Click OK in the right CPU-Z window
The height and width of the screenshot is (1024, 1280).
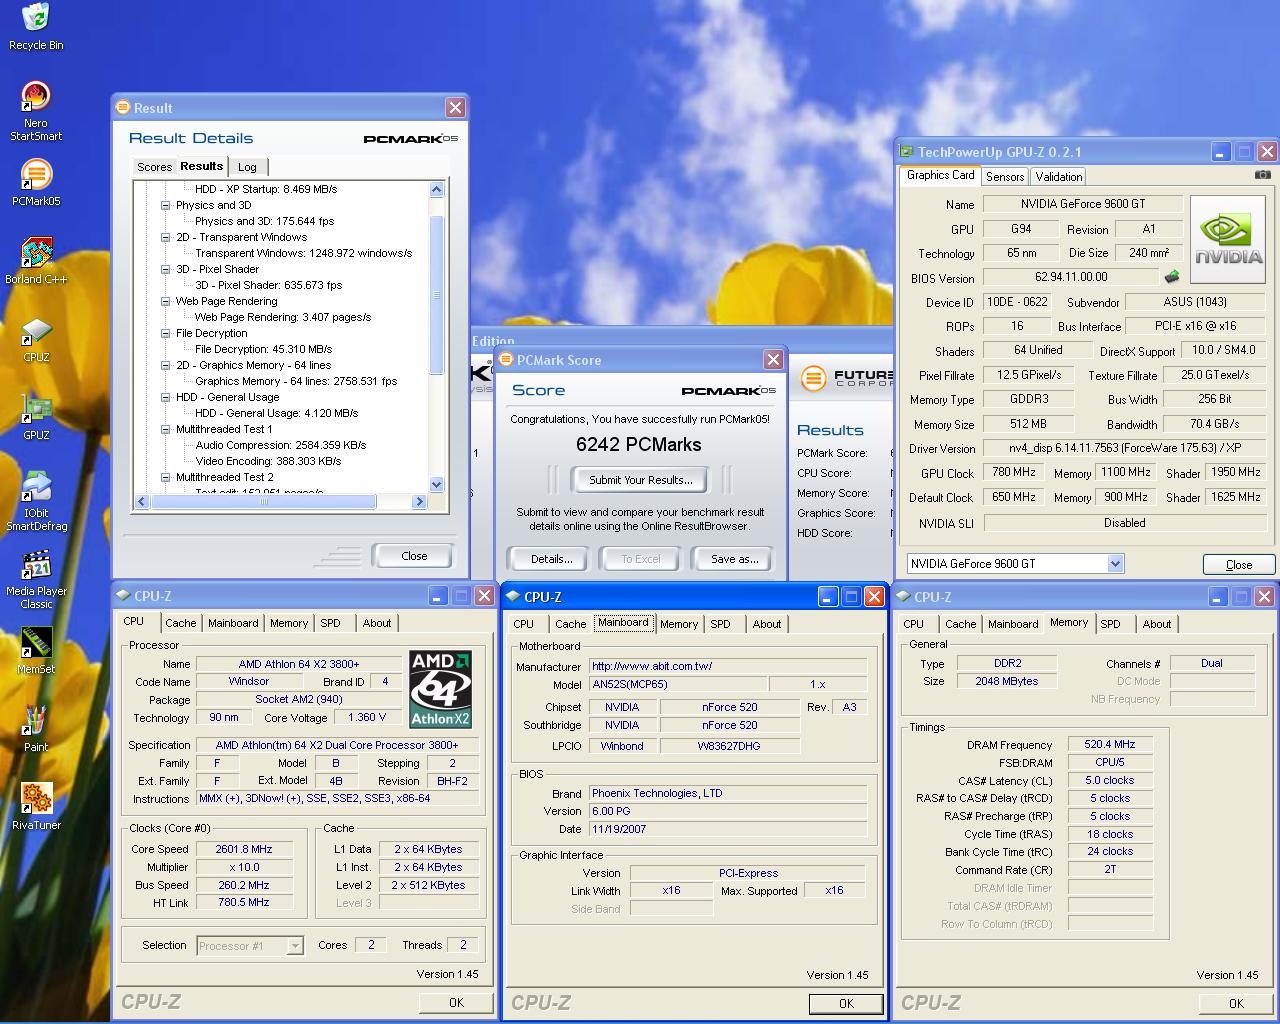click(1236, 1003)
